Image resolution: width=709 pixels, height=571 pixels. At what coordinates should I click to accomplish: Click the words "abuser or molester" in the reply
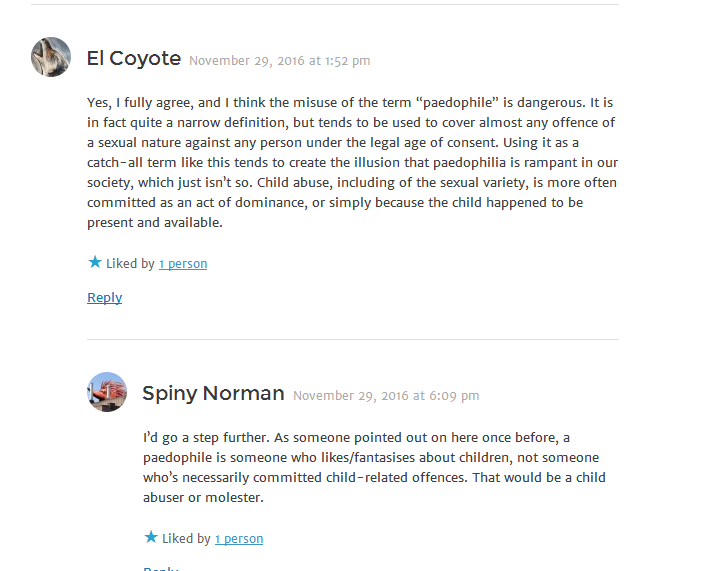[x=203, y=498]
